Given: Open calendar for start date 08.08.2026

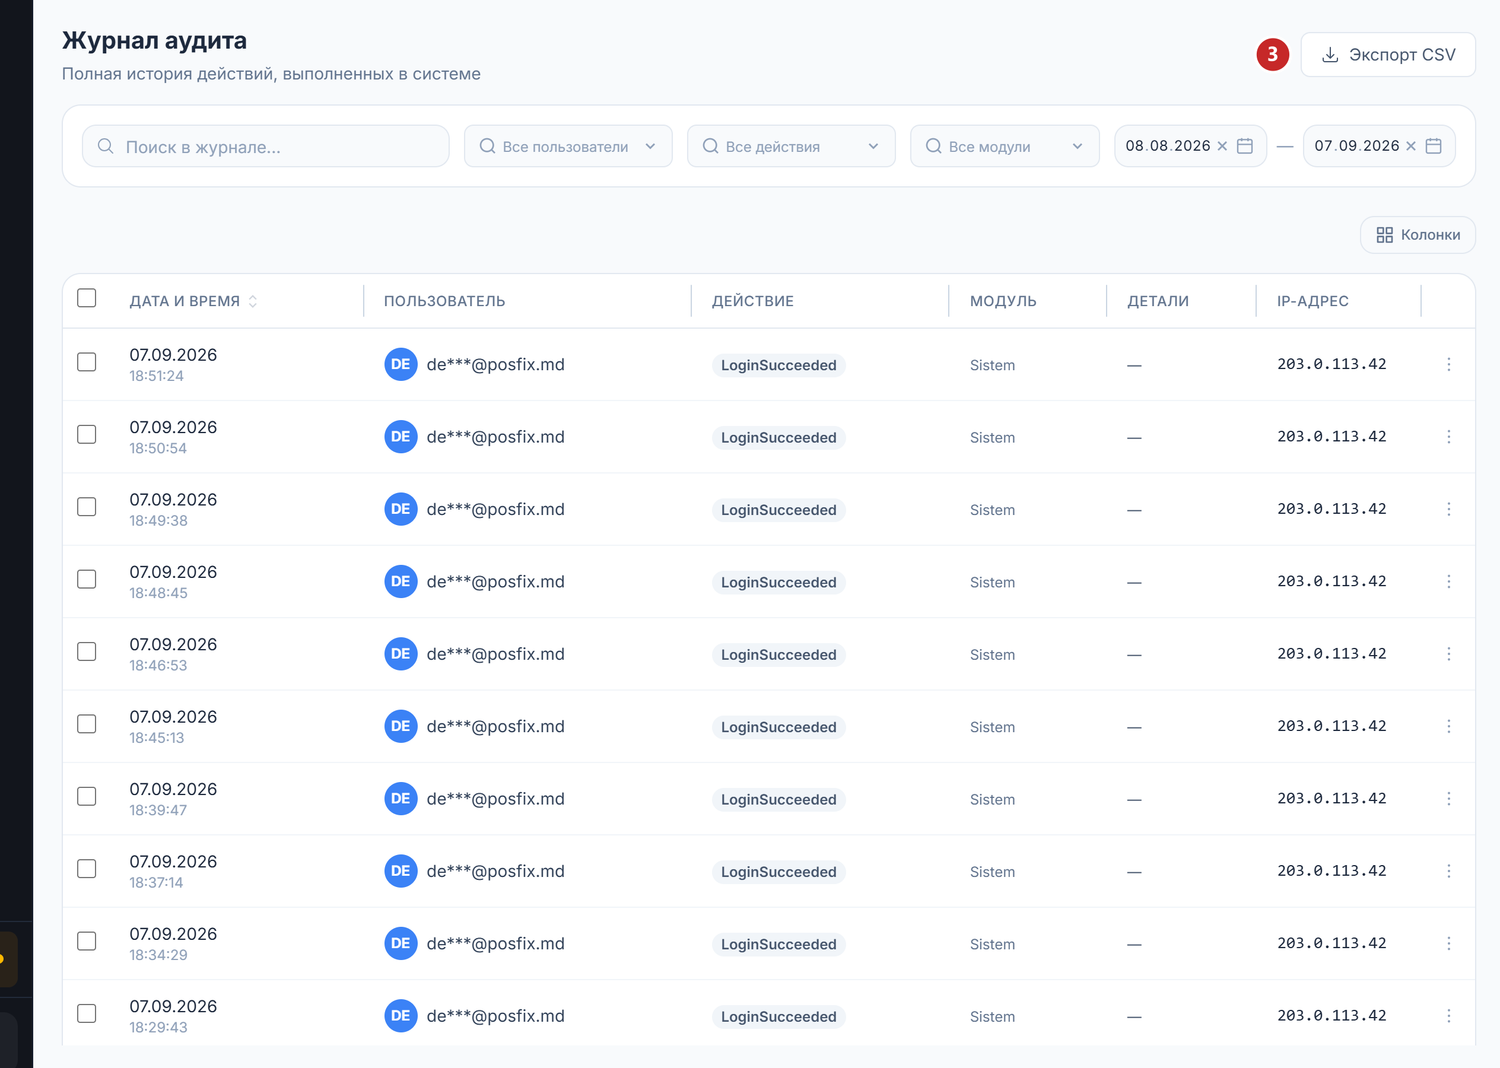Looking at the screenshot, I should pyautogui.click(x=1245, y=146).
